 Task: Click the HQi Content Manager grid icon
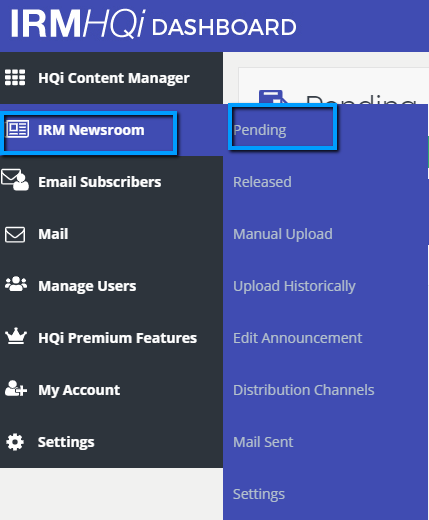coord(15,78)
